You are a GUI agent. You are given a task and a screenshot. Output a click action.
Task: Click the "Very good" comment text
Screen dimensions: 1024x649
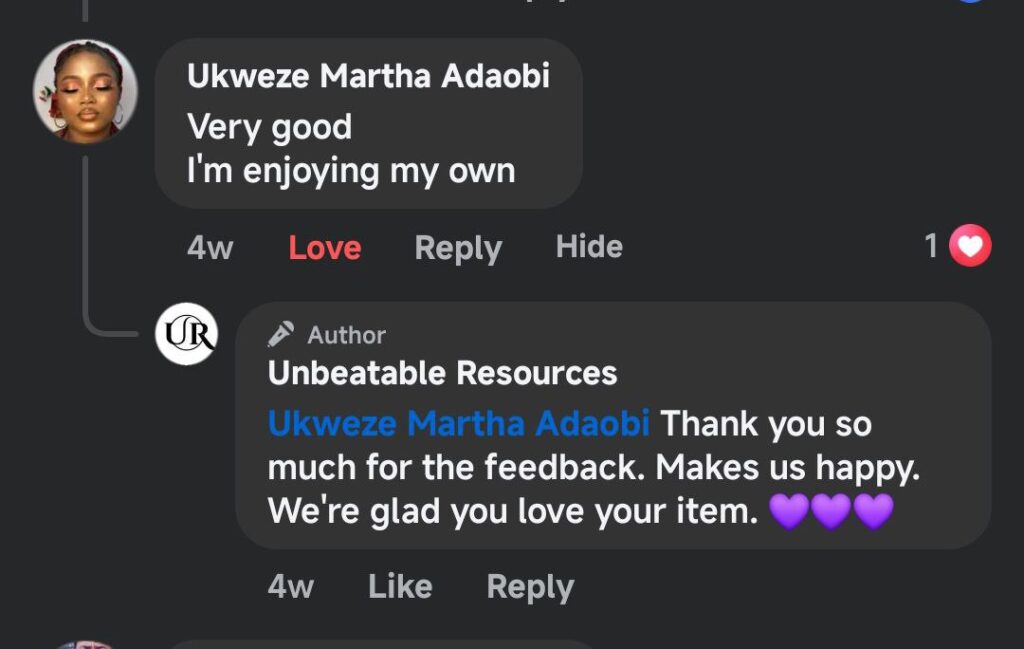tap(270, 127)
